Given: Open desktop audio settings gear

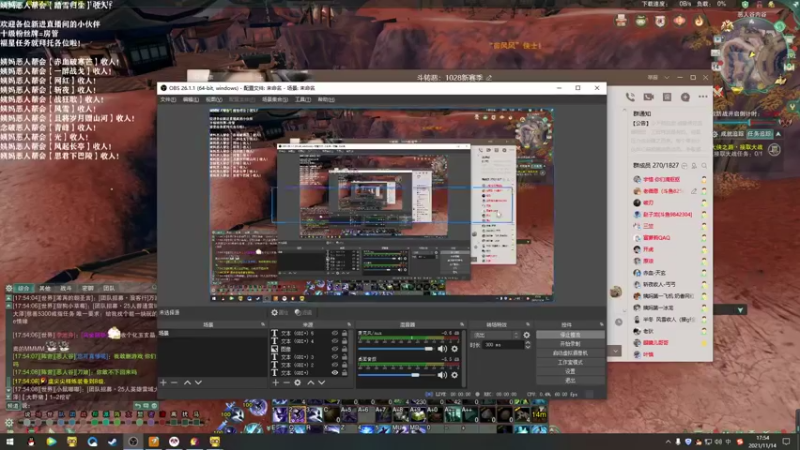Looking at the screenshot, I should pos(454,375).
